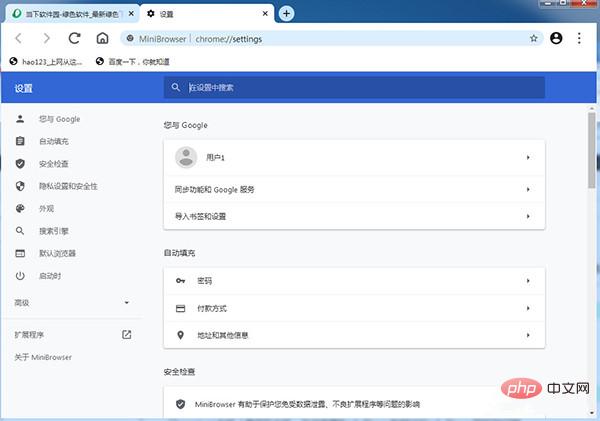Open 导入书签和设置

[354, 216]
